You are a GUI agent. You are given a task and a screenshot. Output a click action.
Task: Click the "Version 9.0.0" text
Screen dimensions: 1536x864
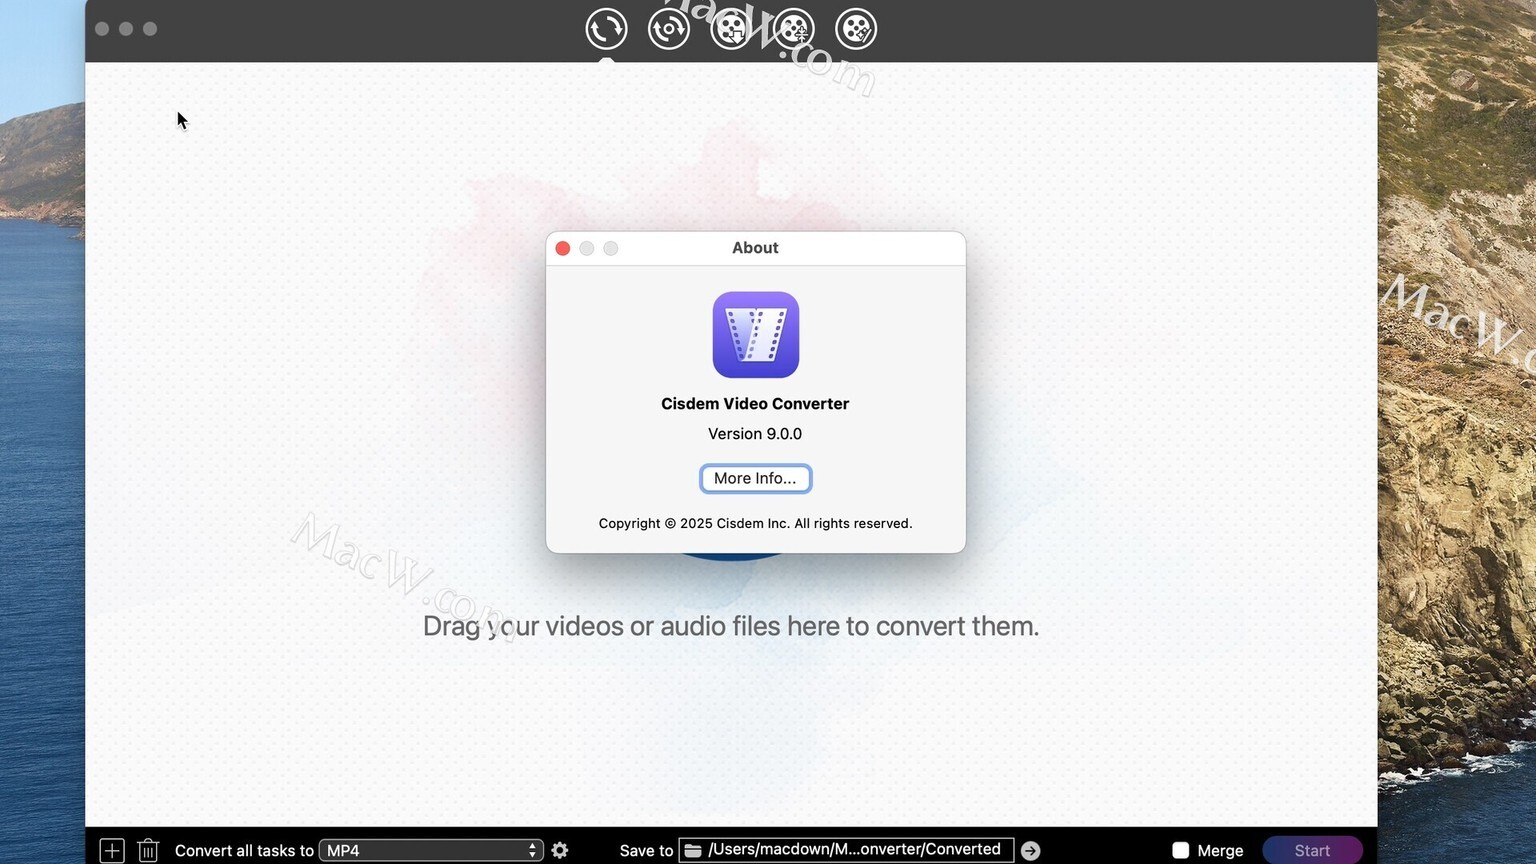[x=755, y=434]
